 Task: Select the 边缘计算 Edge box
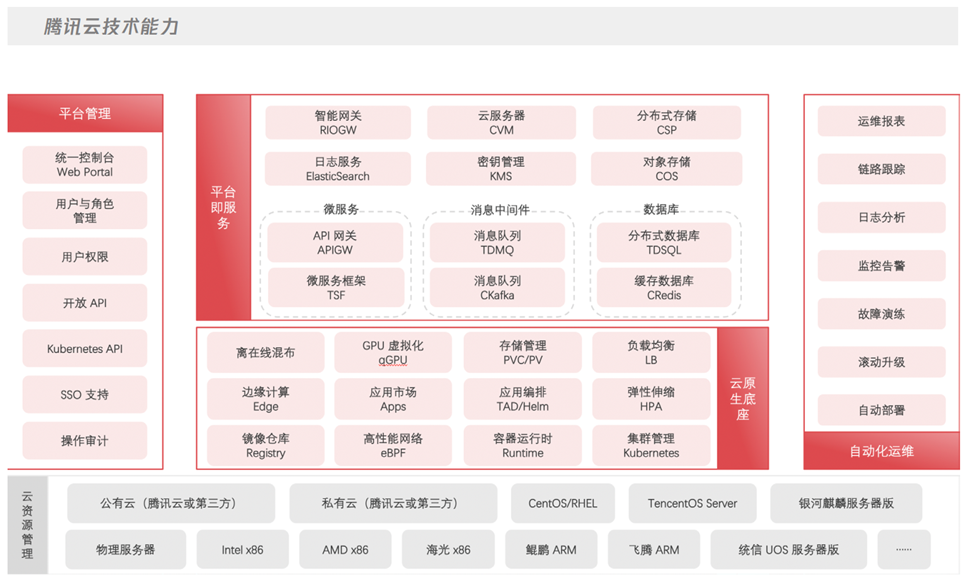pyautogui.click(x=266, y=400)
